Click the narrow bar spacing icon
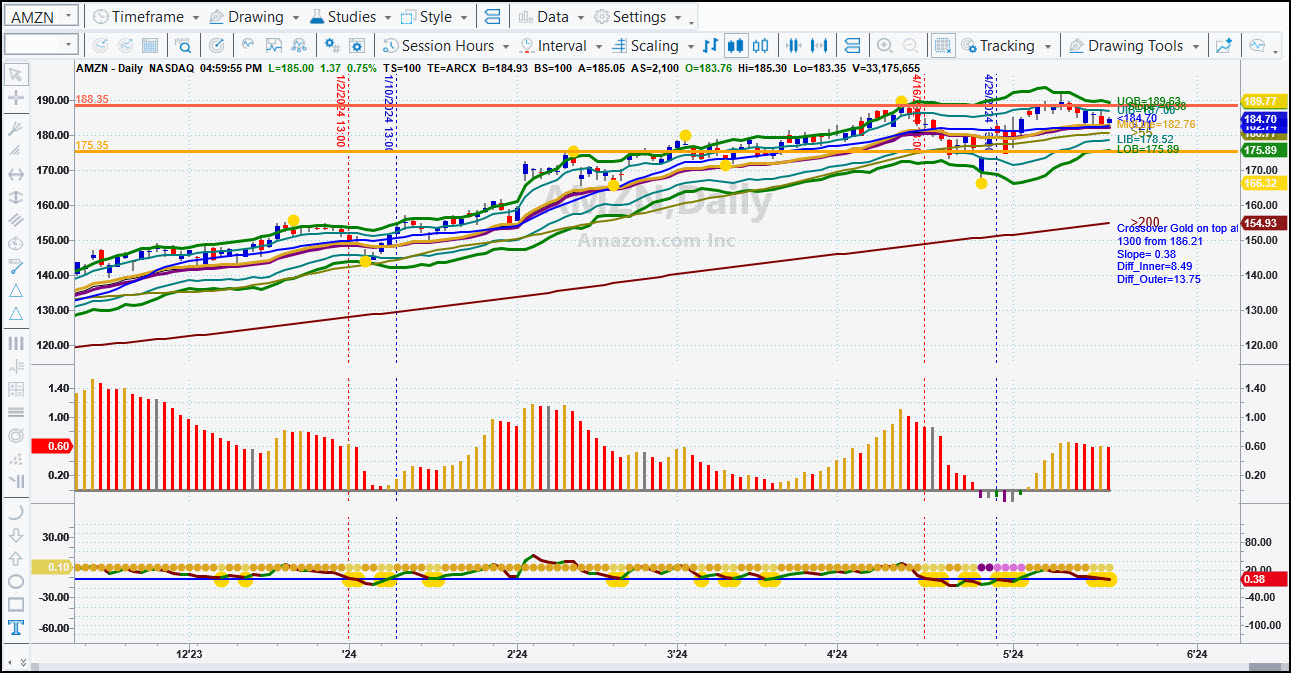The height and width of the screenshot is (673, 1291). (x=794, y=45)
